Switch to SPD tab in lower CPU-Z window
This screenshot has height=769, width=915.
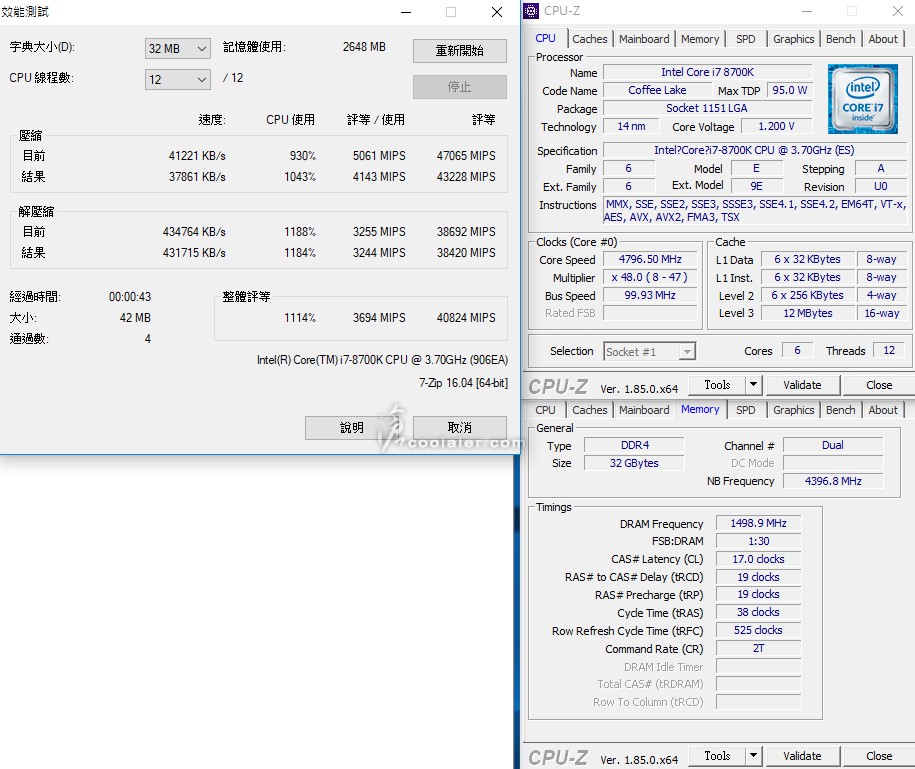click(x=746, y=410)
